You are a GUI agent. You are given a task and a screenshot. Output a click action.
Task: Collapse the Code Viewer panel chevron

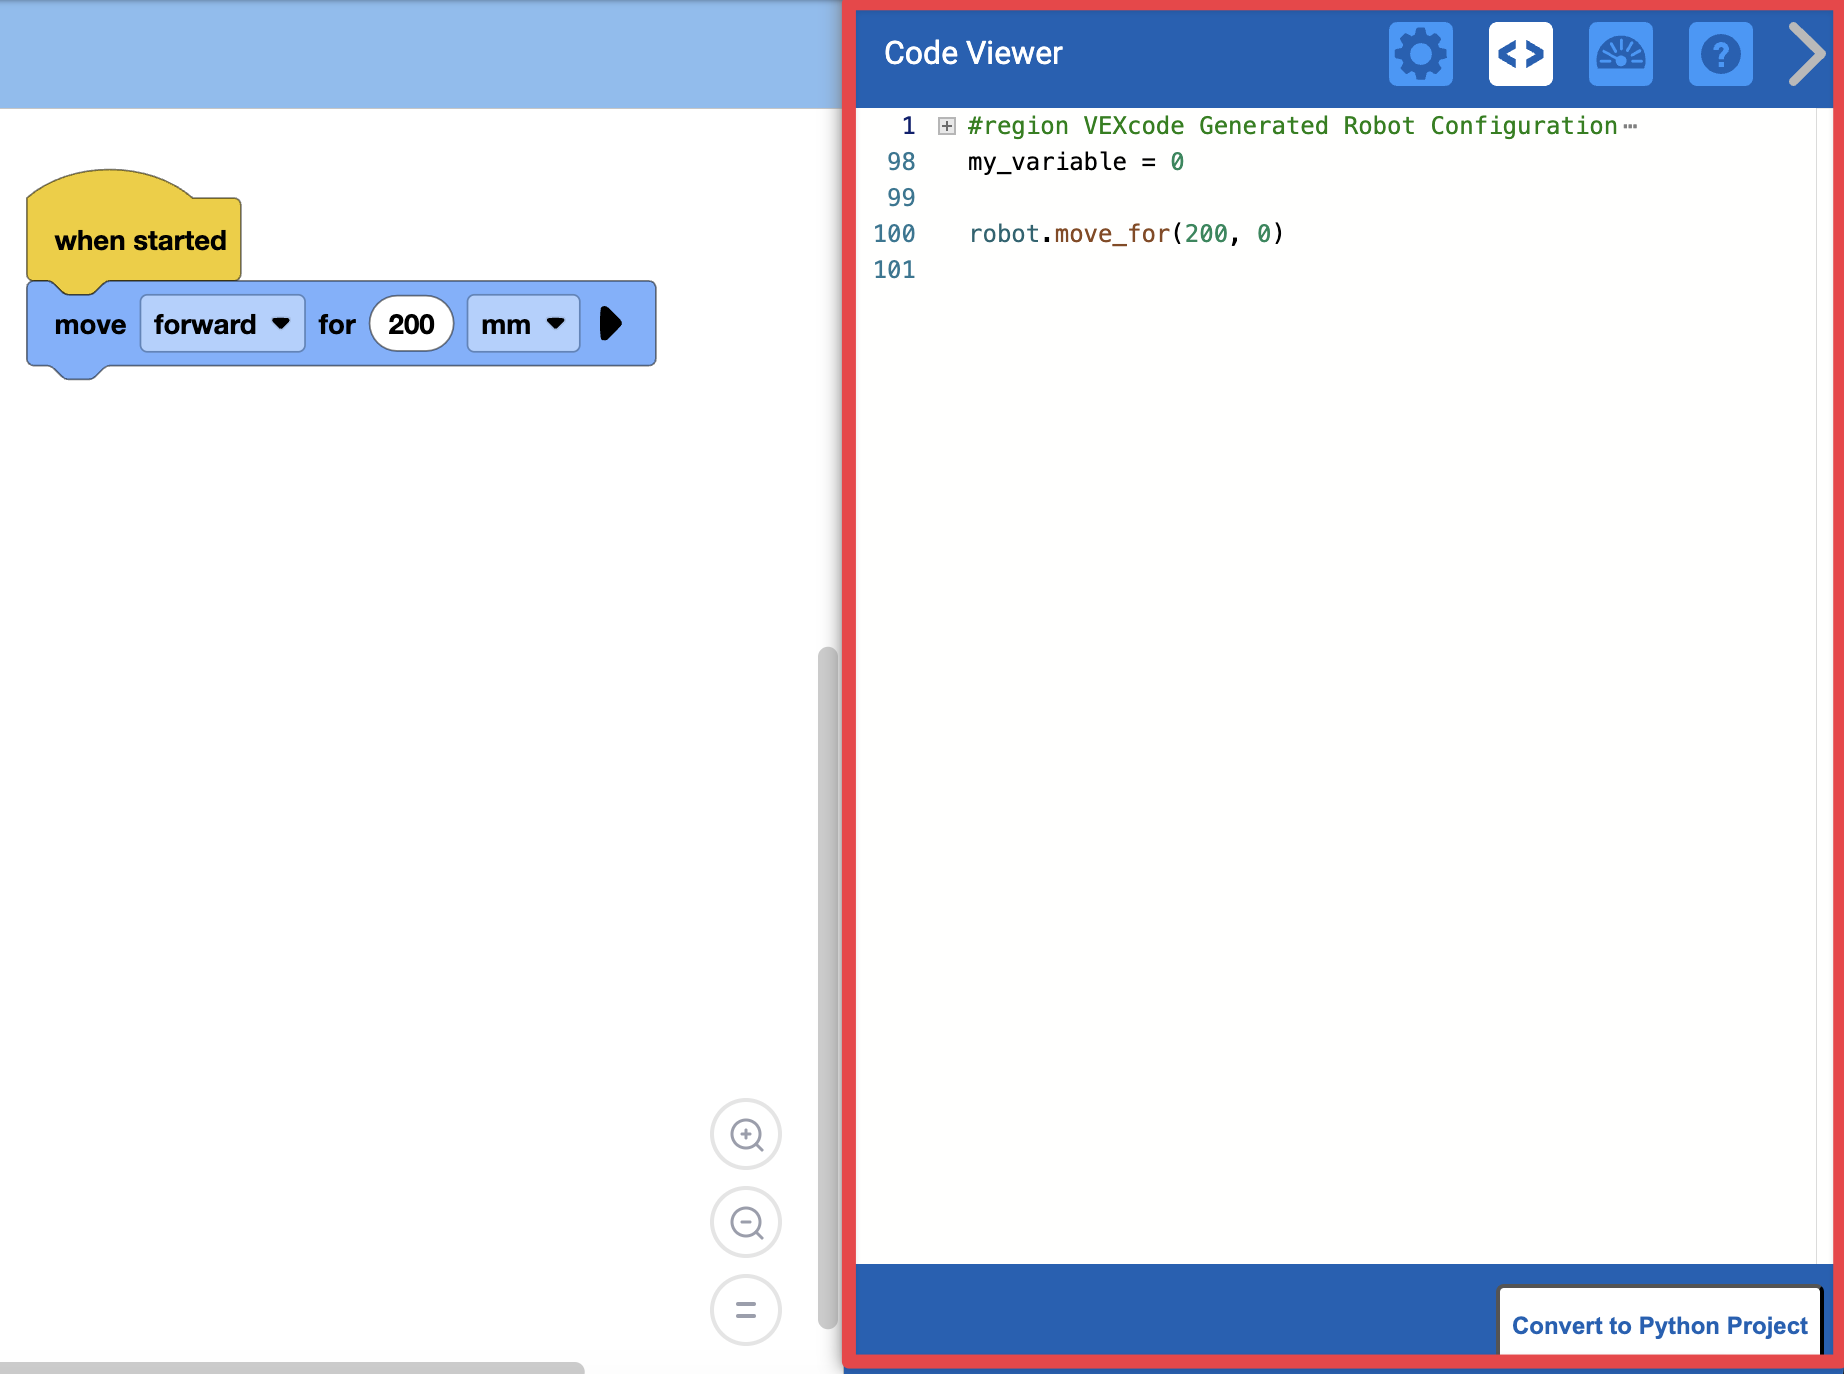click(x=1804, y=55)
